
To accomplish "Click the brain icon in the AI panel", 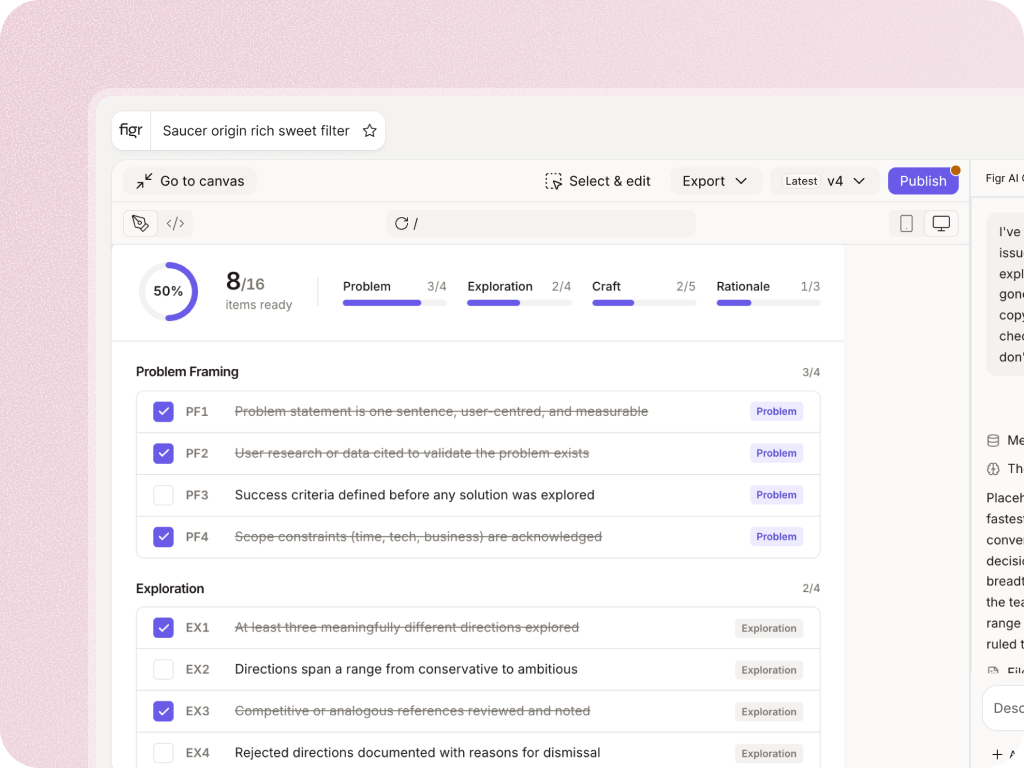I will point(993,468).
